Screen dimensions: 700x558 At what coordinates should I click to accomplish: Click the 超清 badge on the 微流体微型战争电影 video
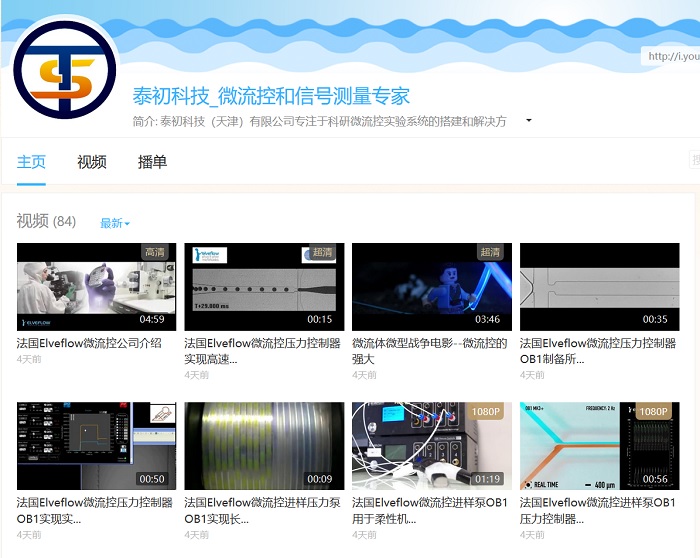tap(490, 253)
